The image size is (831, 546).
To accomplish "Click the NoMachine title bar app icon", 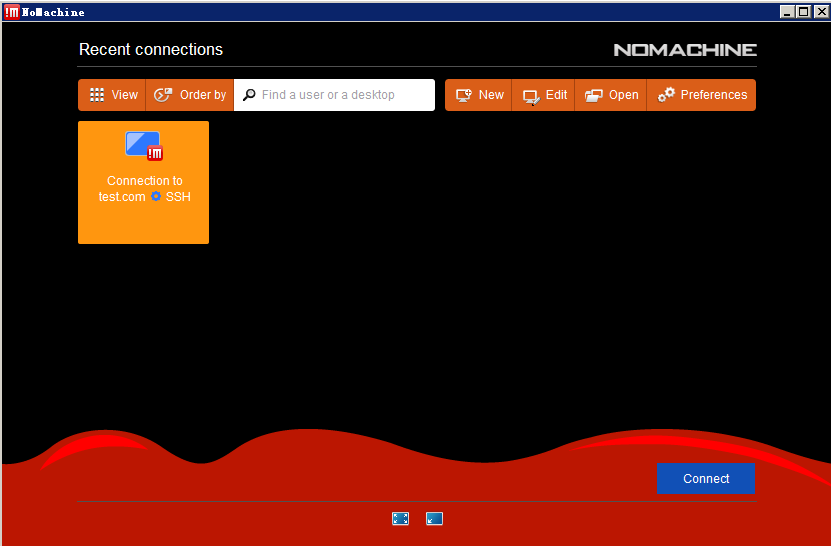I will 12,12.
